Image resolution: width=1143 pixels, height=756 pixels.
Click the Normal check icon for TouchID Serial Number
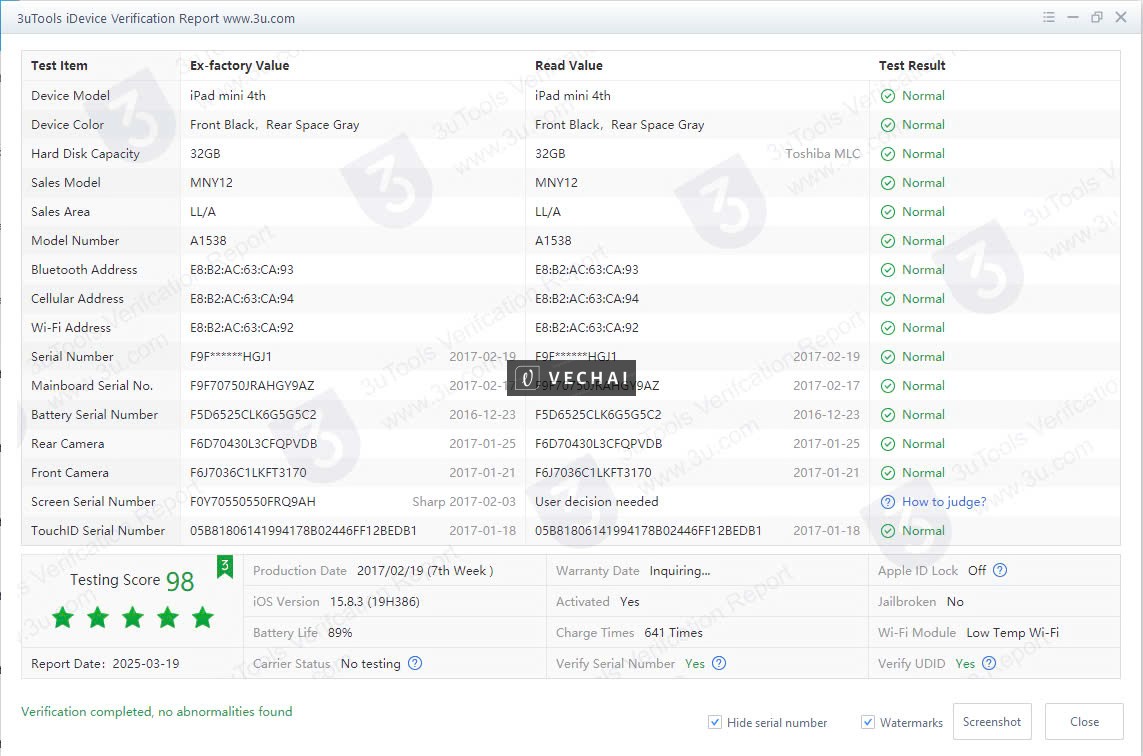click(886, 530)
